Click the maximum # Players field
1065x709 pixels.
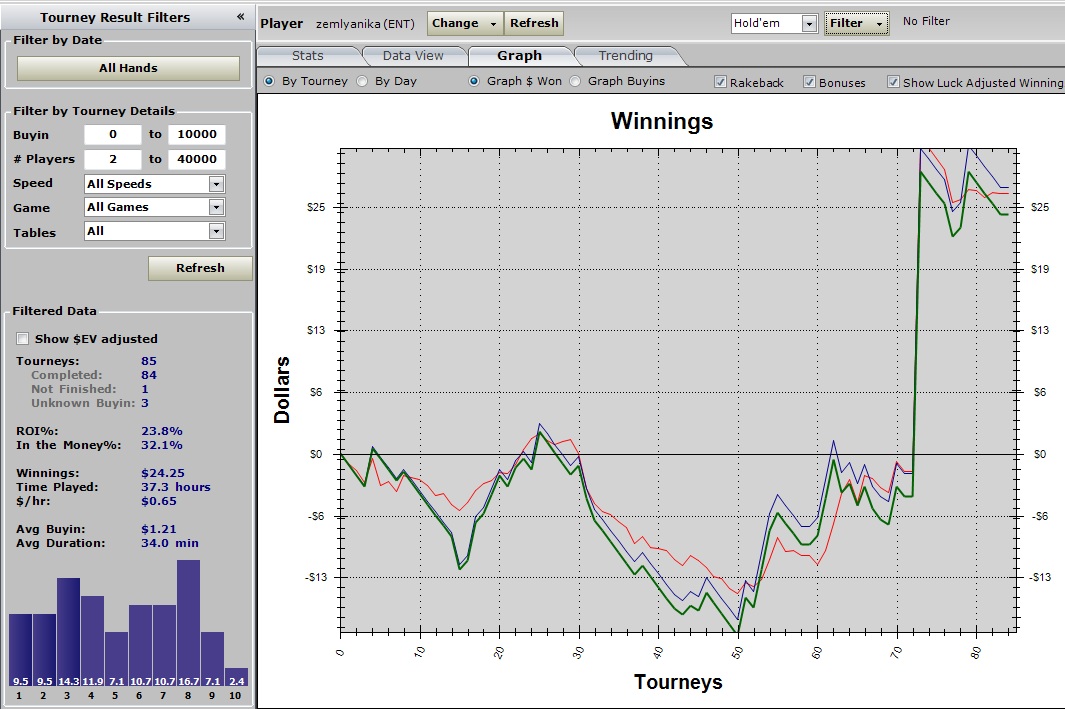(197, 159)
